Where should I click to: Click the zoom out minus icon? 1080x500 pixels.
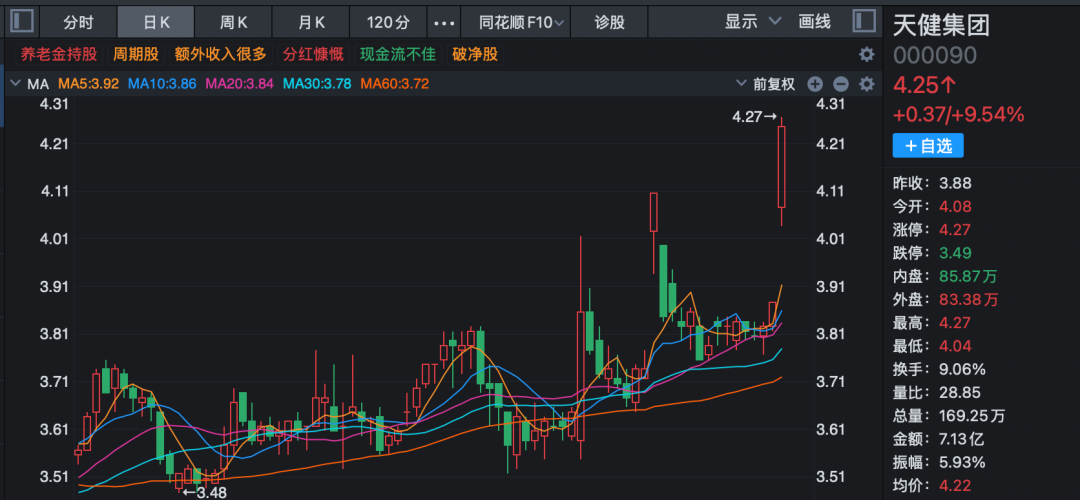[840, 84]
